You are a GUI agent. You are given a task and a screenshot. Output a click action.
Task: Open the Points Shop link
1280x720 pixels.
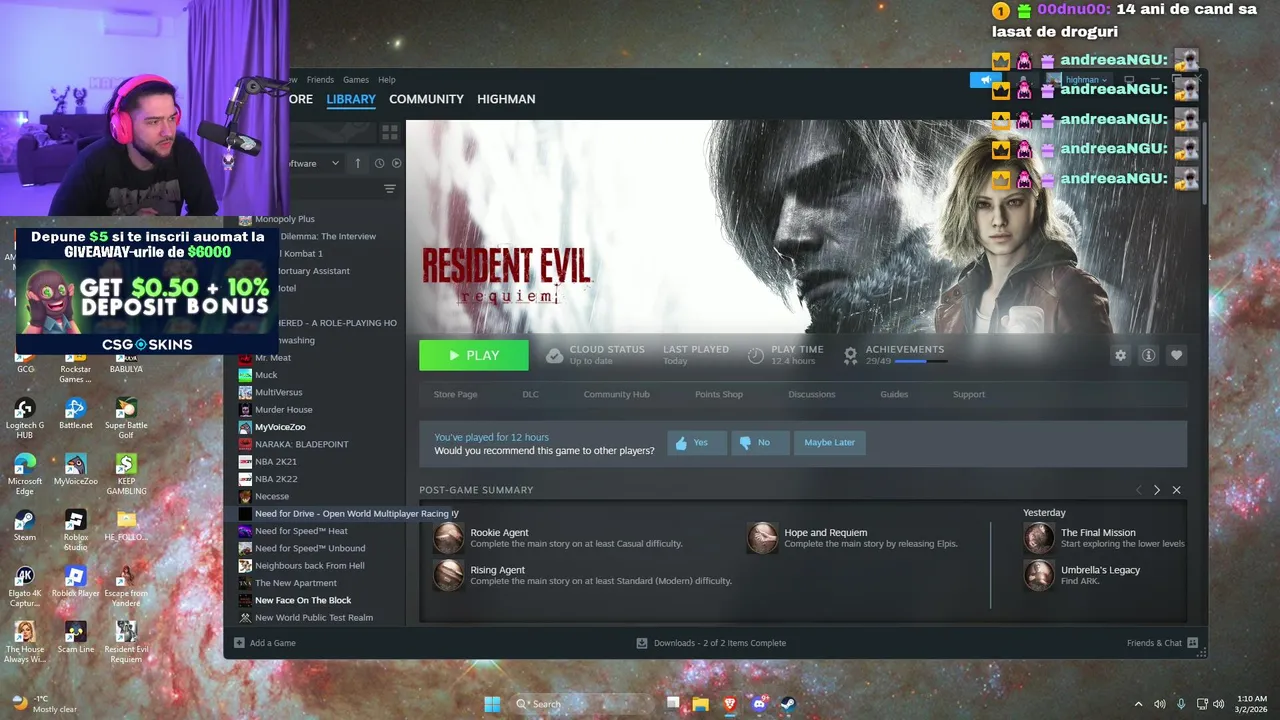tap(719, 394)
